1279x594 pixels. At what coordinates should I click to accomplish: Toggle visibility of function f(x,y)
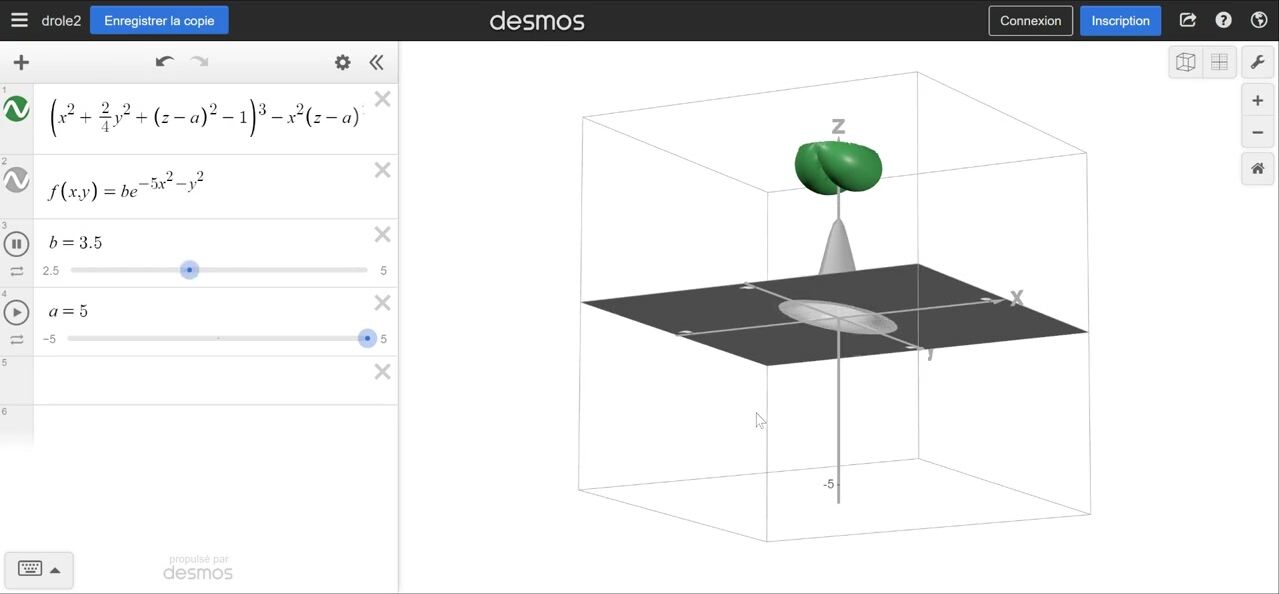tap(17, 180)
